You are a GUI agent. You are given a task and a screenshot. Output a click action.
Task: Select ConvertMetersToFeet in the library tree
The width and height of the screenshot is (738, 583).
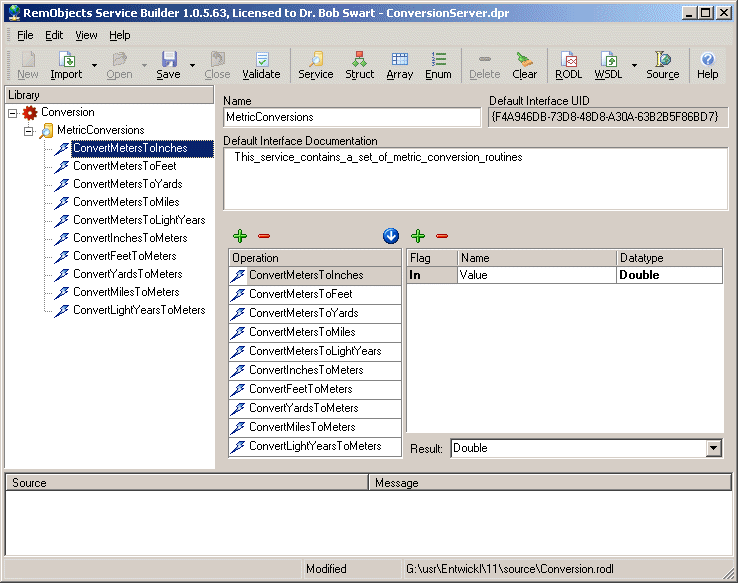(x=124, y=166)
